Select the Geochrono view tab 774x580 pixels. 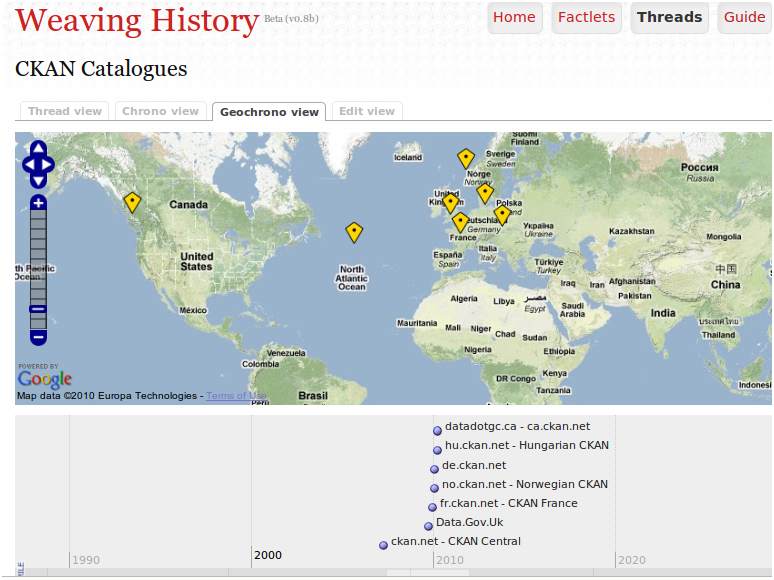[269, 112]
